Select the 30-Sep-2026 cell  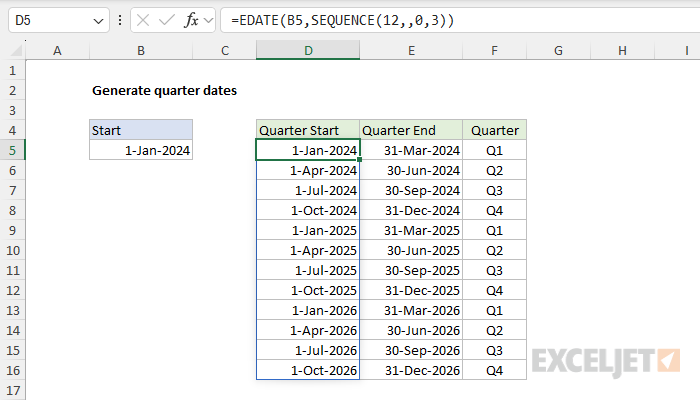point(411,350)
